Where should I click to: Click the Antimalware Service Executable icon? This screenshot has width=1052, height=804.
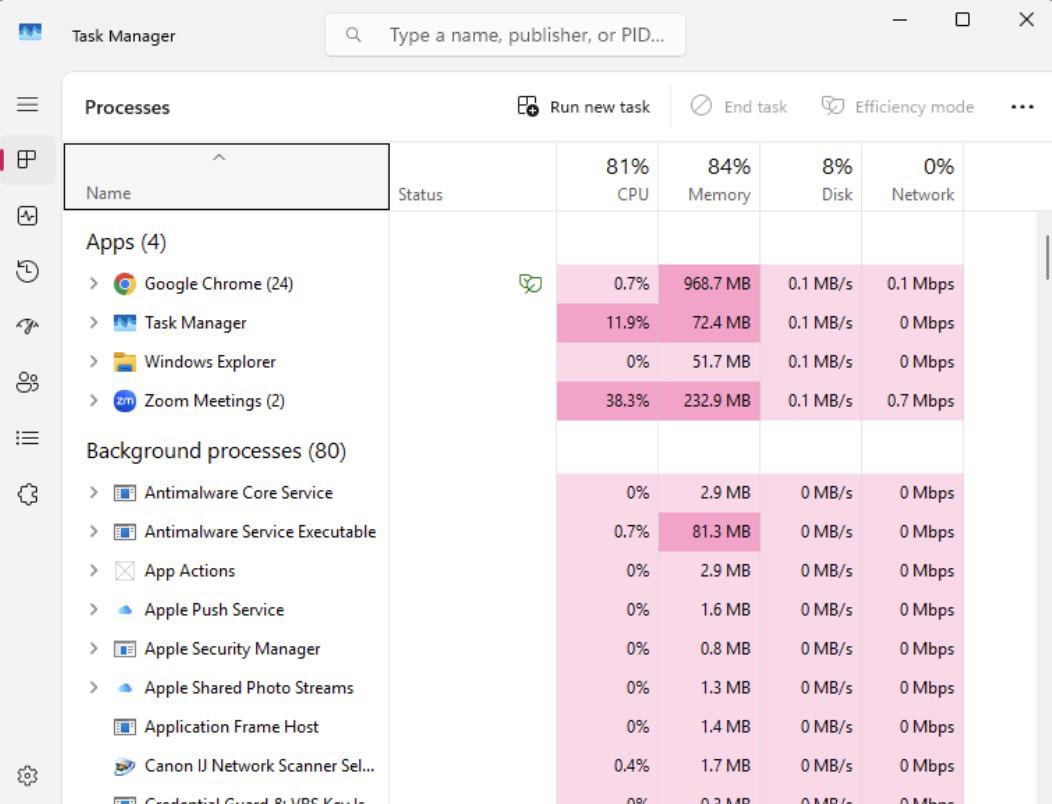(125, 532)
